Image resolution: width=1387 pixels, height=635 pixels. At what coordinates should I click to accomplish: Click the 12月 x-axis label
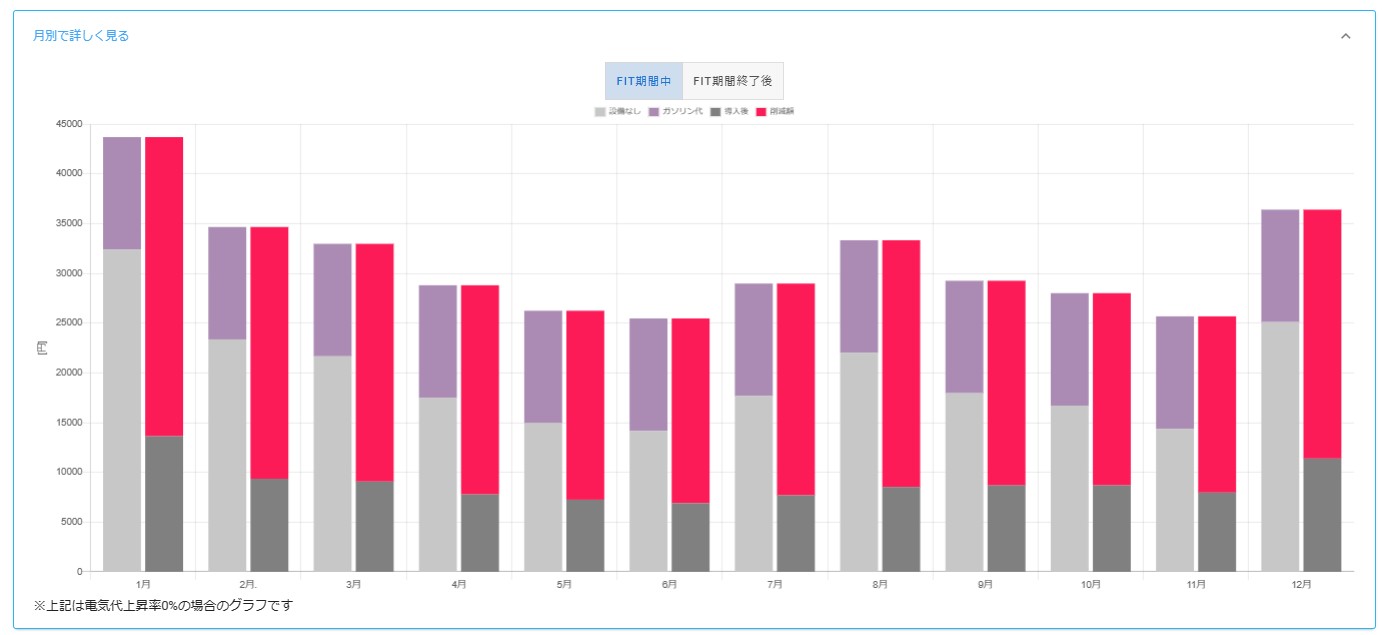tap(1301, 584)
